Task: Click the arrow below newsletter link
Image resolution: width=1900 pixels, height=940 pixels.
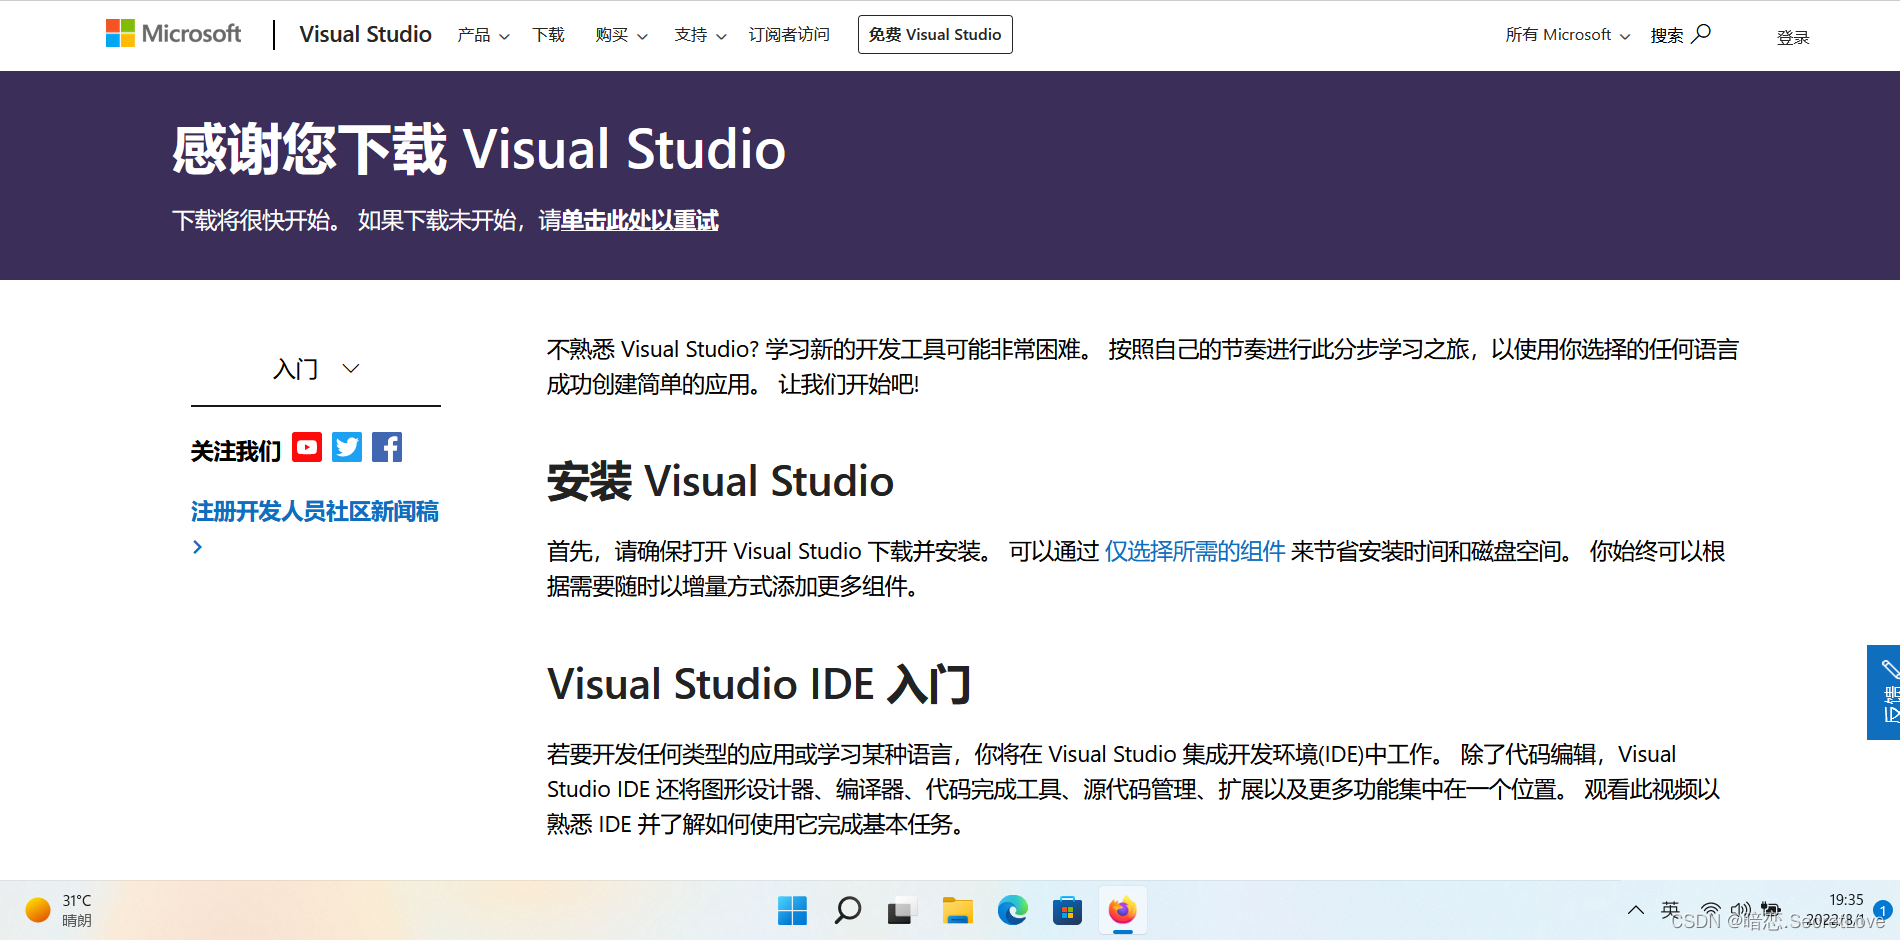Action: 197,547
